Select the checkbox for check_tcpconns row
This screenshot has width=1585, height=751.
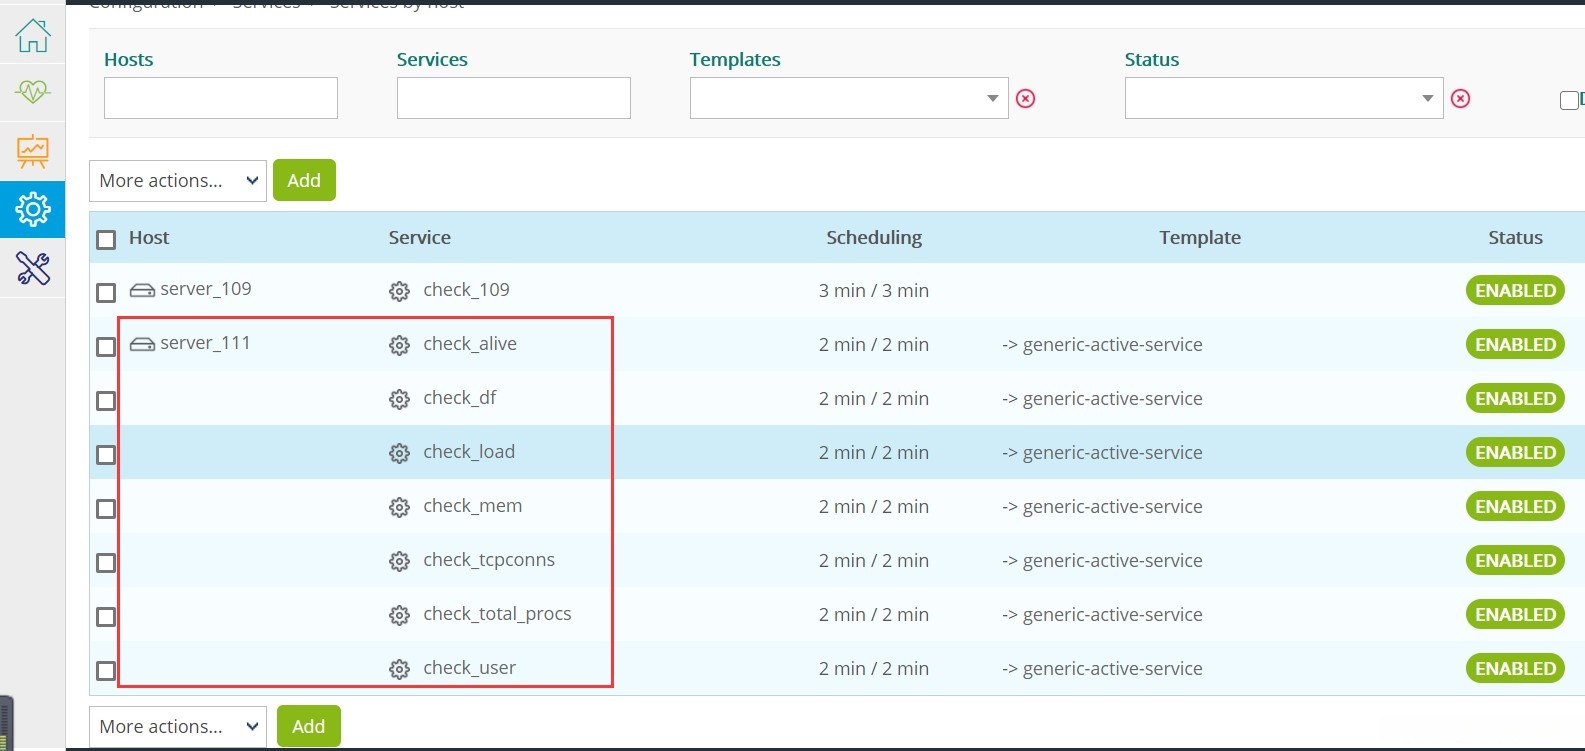[106, 562]
